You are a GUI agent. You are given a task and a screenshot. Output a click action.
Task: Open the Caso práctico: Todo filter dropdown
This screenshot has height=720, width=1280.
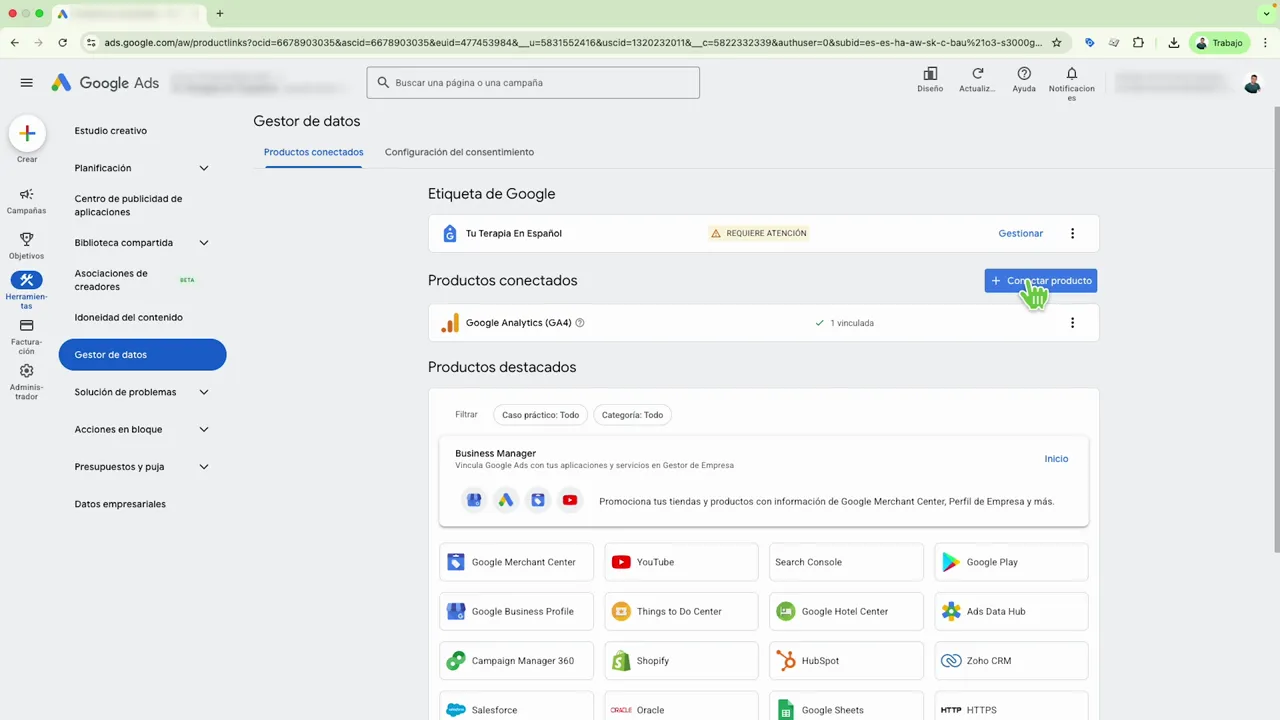point(540,414)
